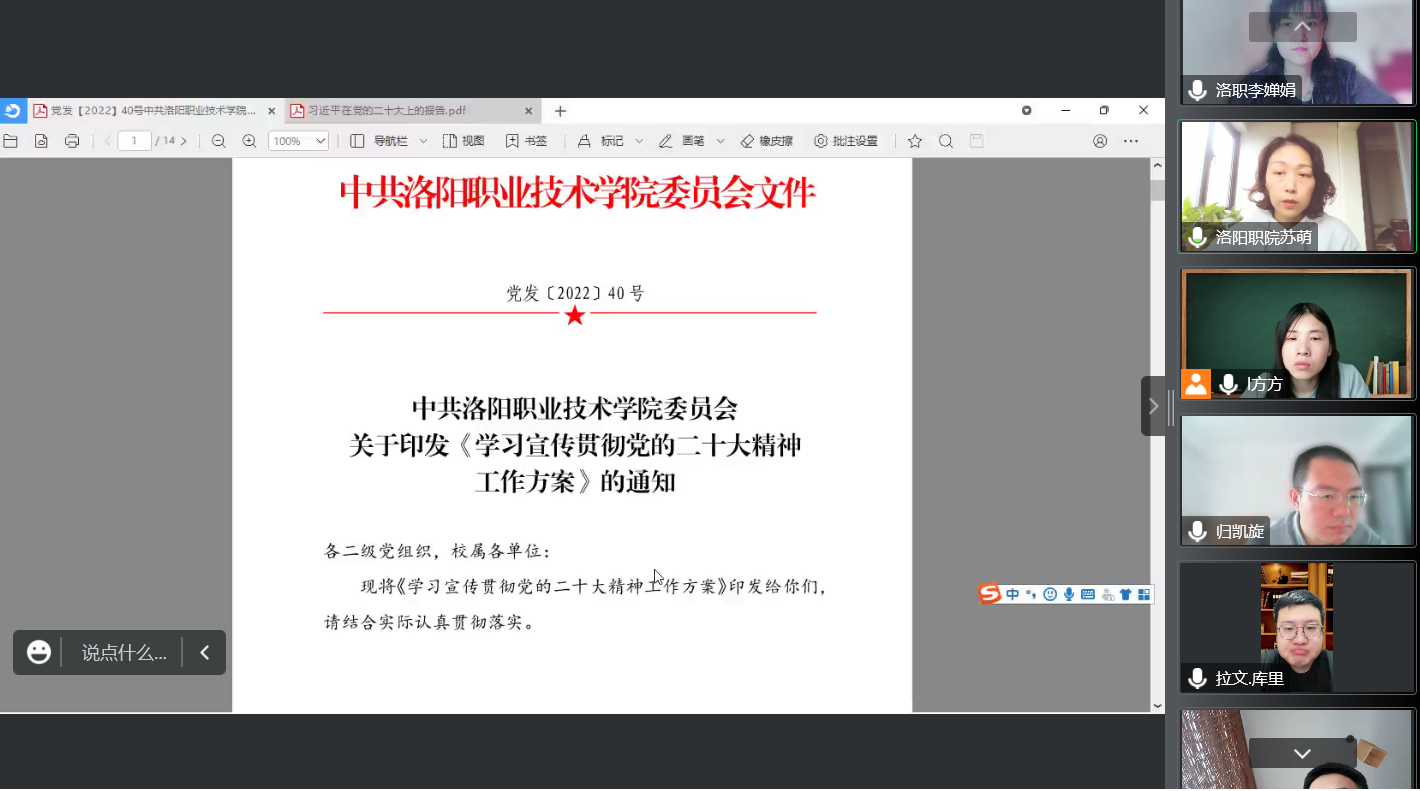Viewport: 1420px width, 791px height.
Task: Click the star favorite icon in toolbar
Action: [914, 141]
